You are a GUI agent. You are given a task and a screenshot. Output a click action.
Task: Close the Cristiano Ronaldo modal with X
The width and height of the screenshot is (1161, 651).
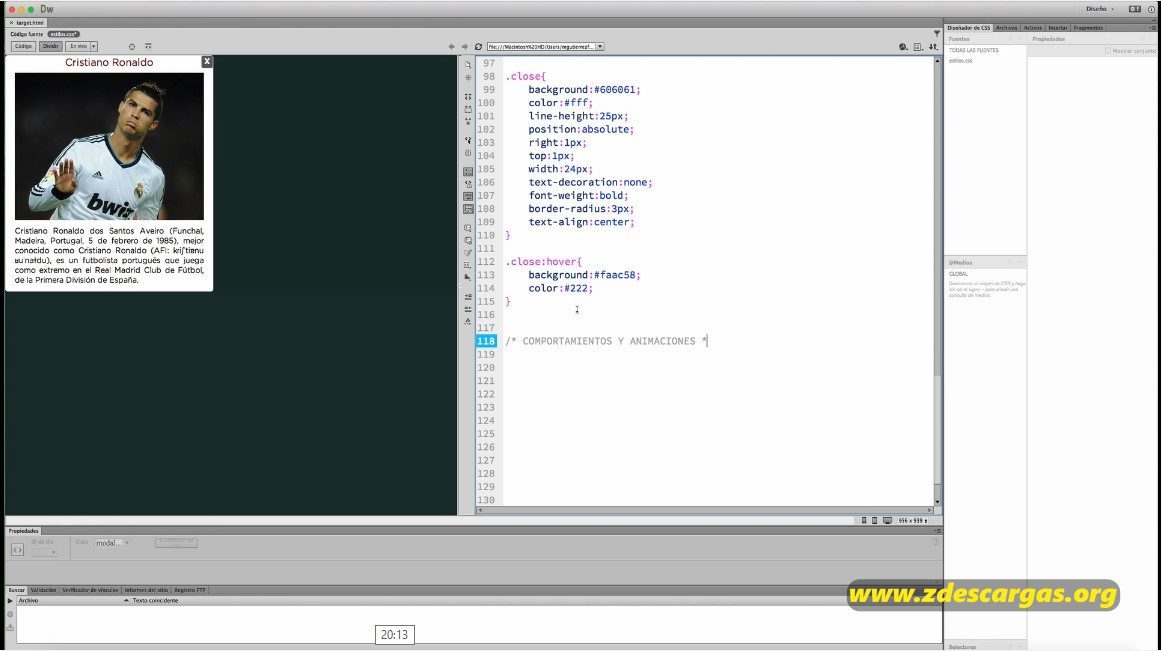207,61
